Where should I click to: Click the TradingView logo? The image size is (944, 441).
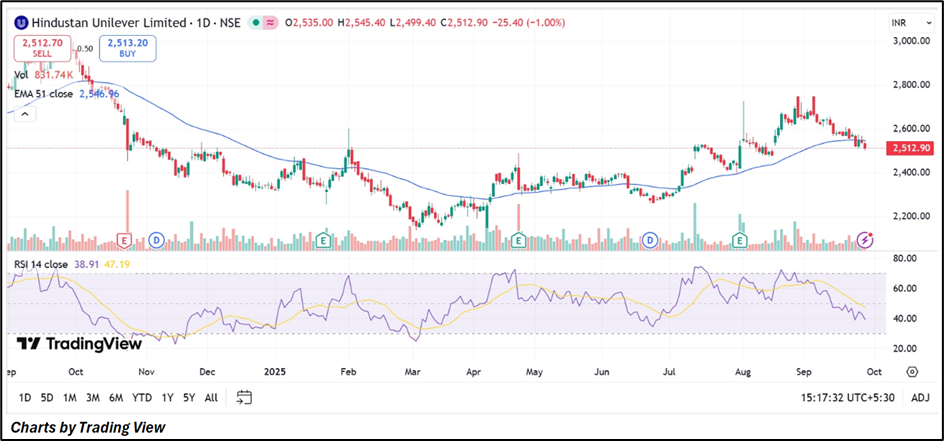tap(79, 344)
